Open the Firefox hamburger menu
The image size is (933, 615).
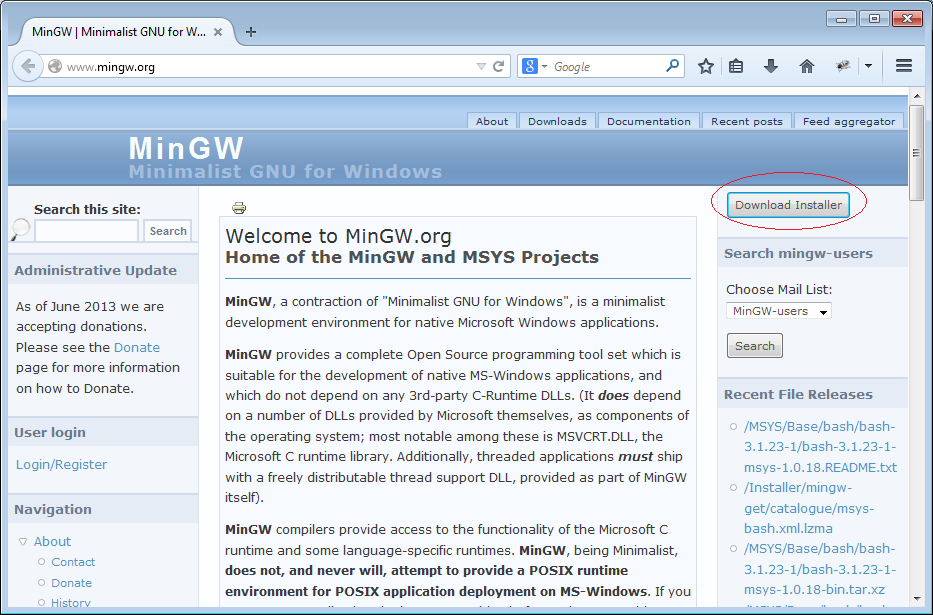click(x=904, y=65)
